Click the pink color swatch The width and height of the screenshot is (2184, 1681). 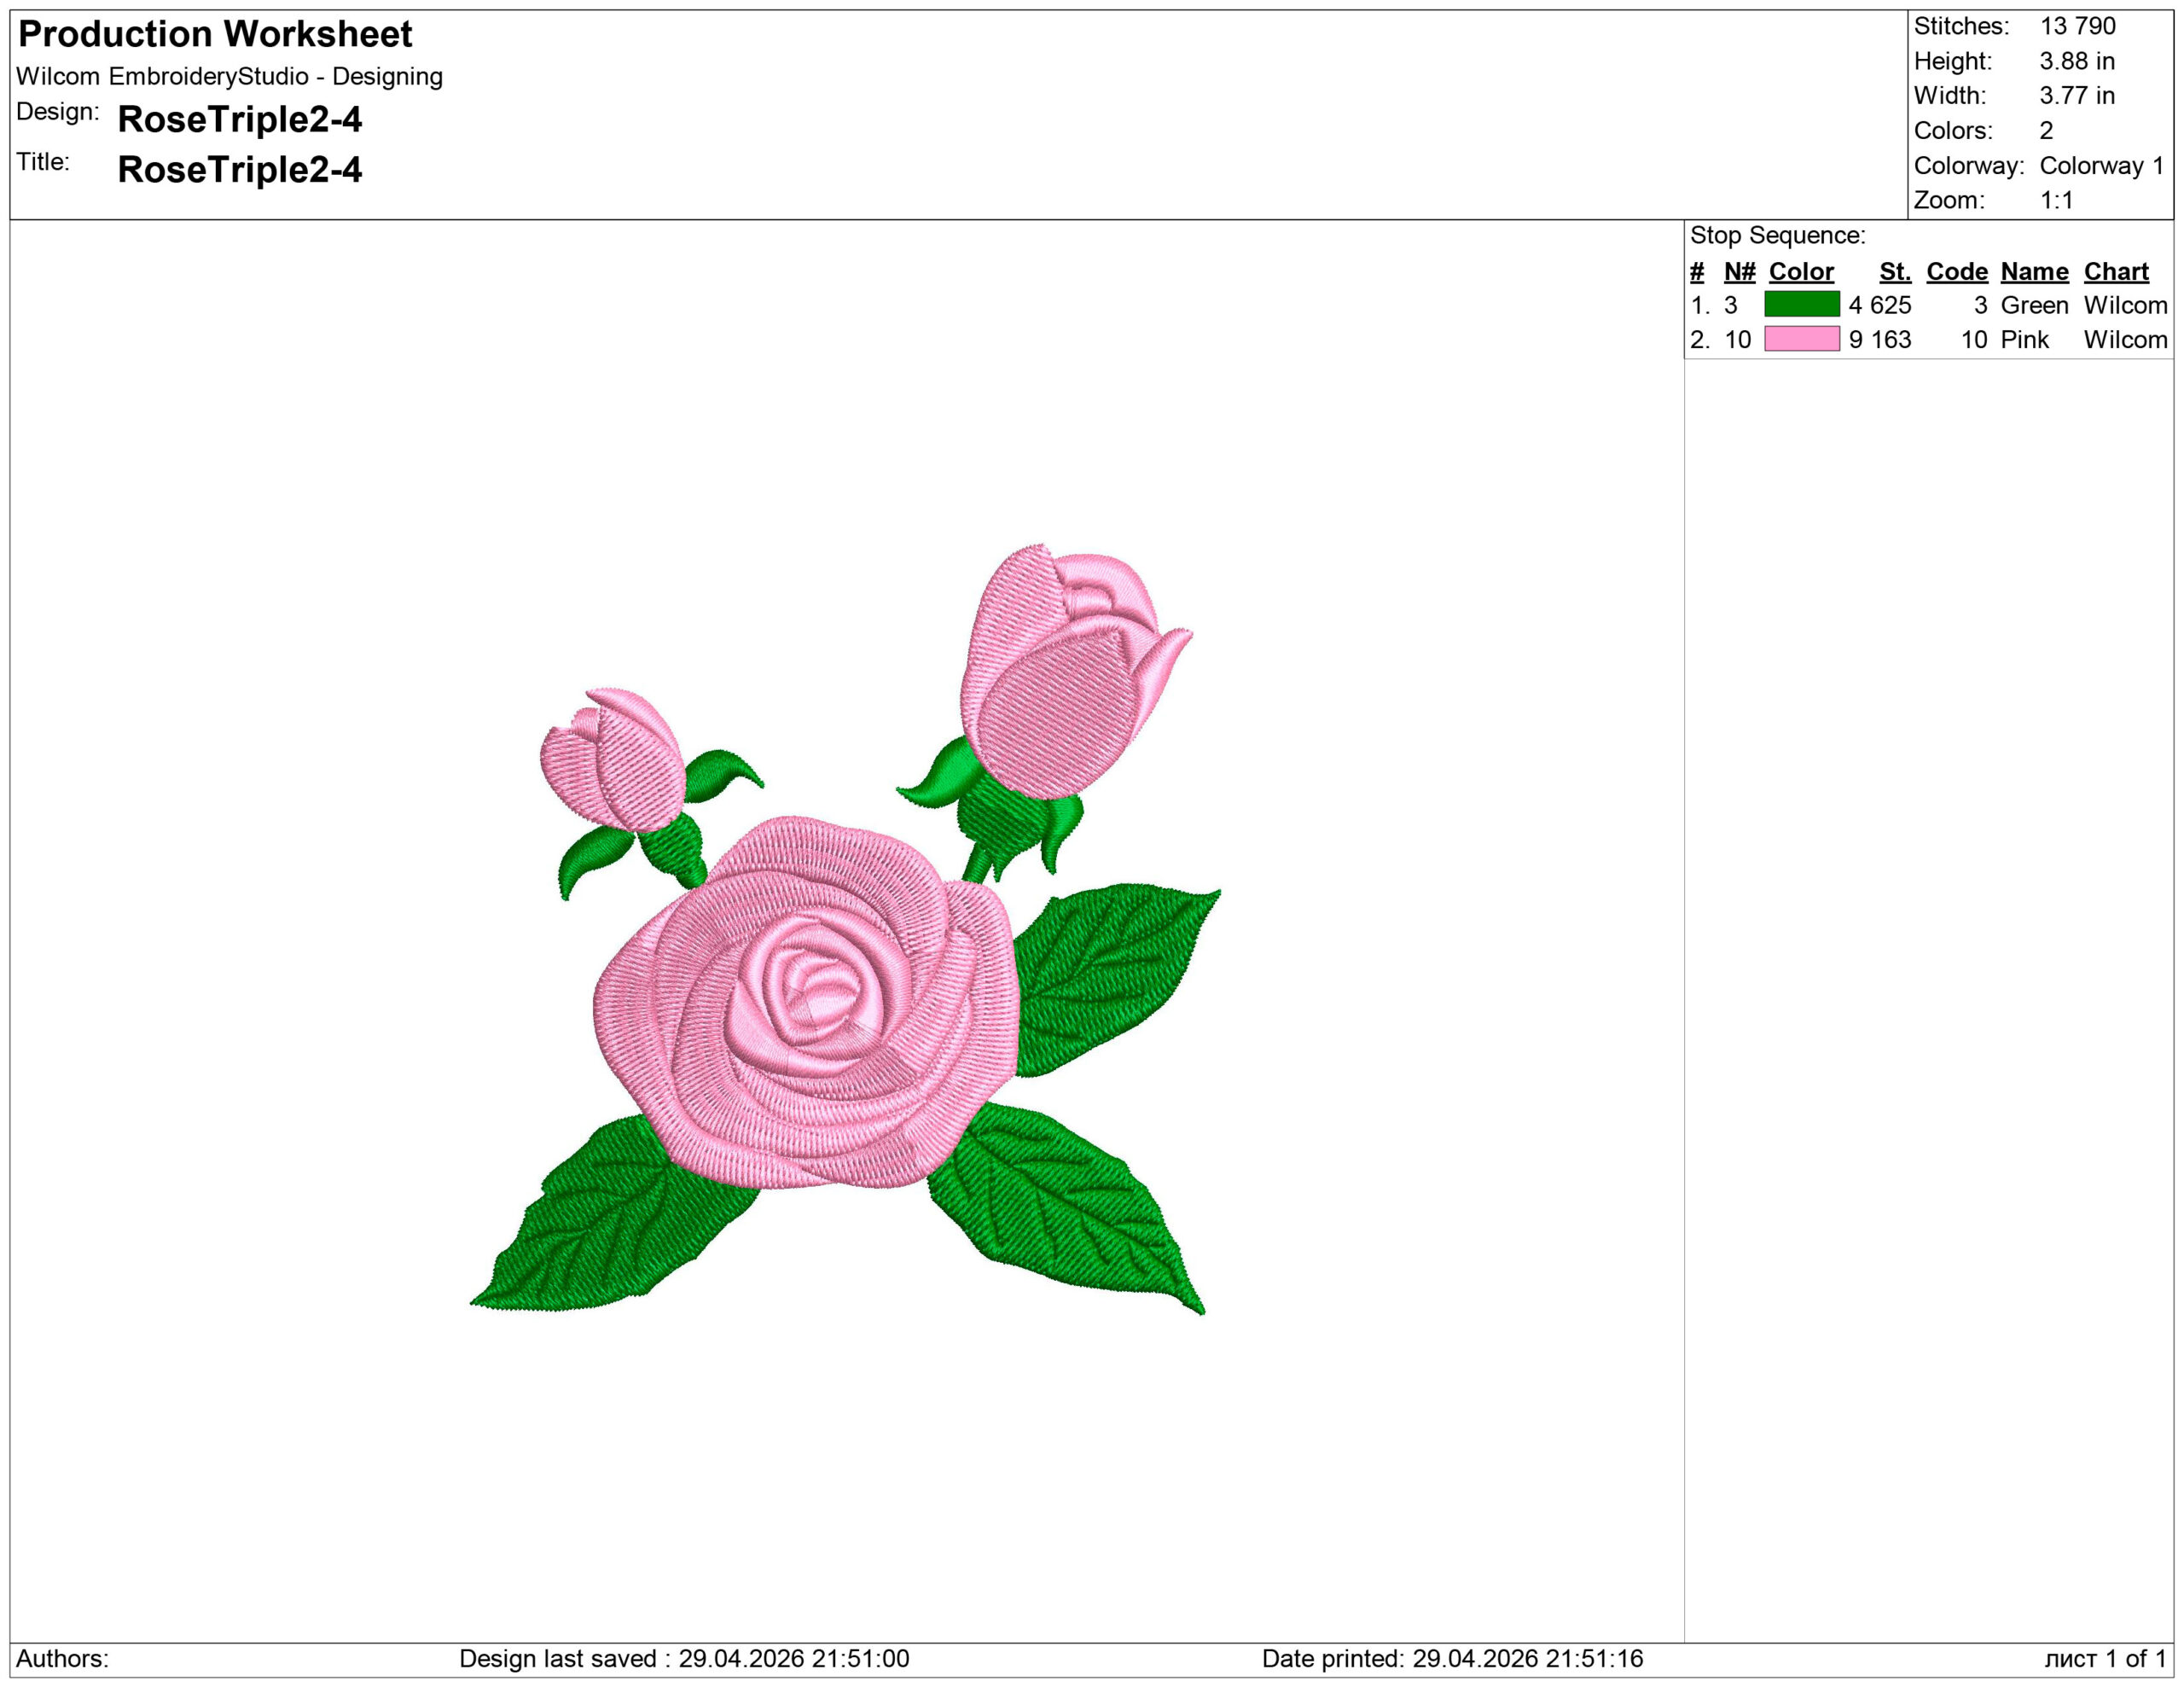point(1801,339)
